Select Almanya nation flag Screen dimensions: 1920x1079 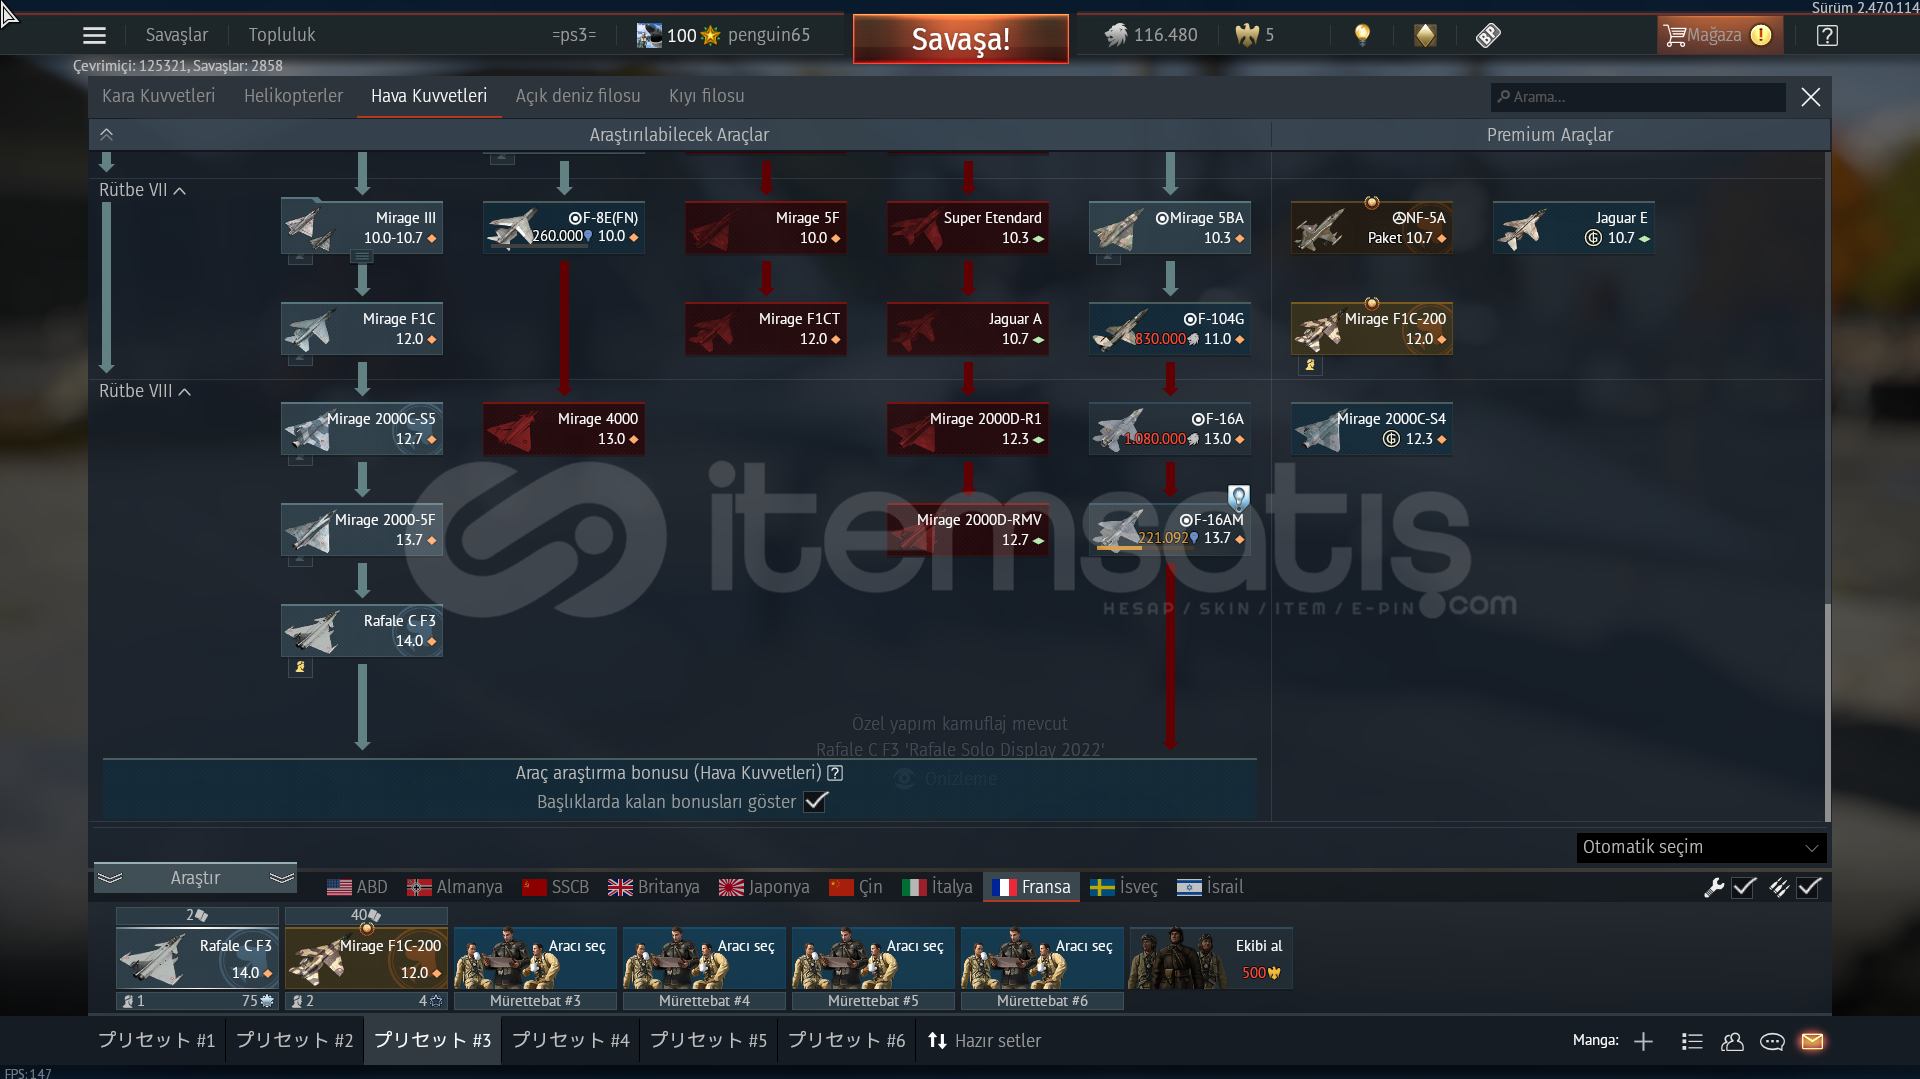[455, 887]
